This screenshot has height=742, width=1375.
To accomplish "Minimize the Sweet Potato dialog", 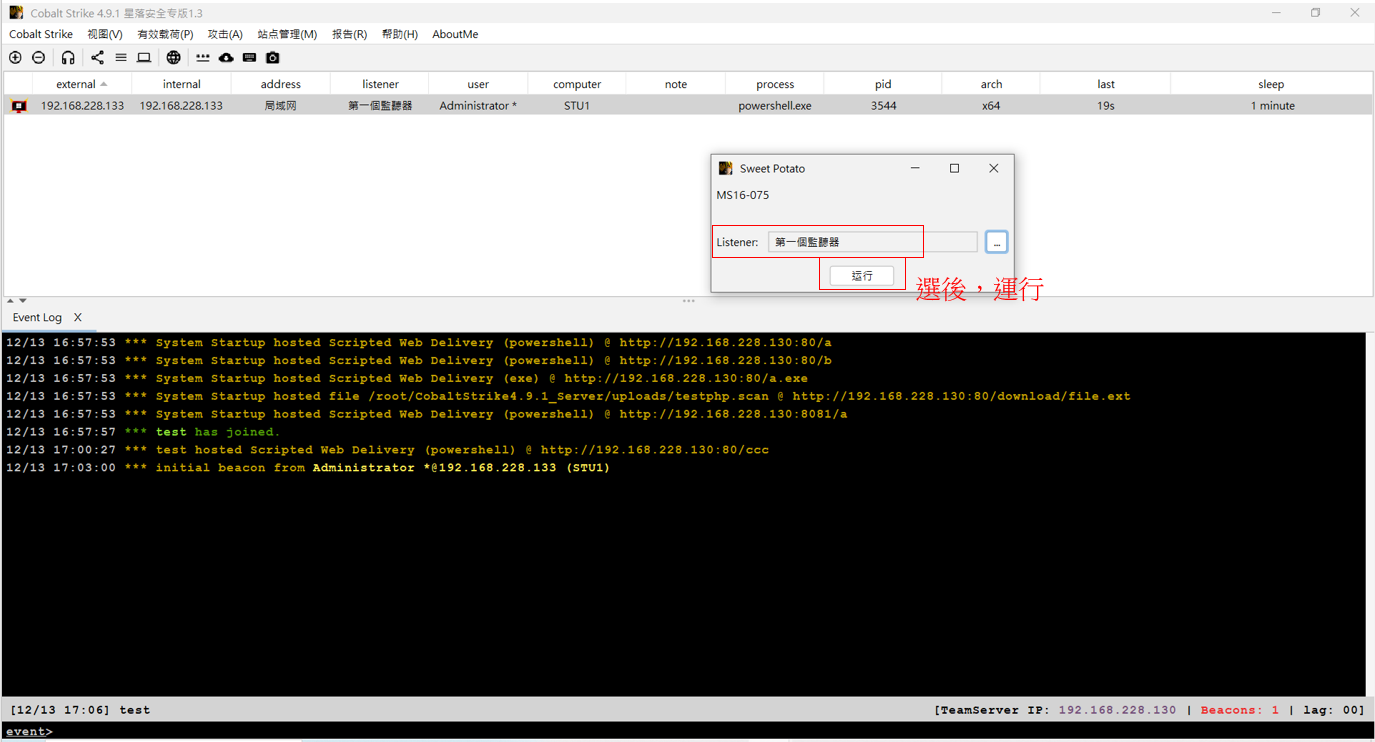I will (915, 168).
